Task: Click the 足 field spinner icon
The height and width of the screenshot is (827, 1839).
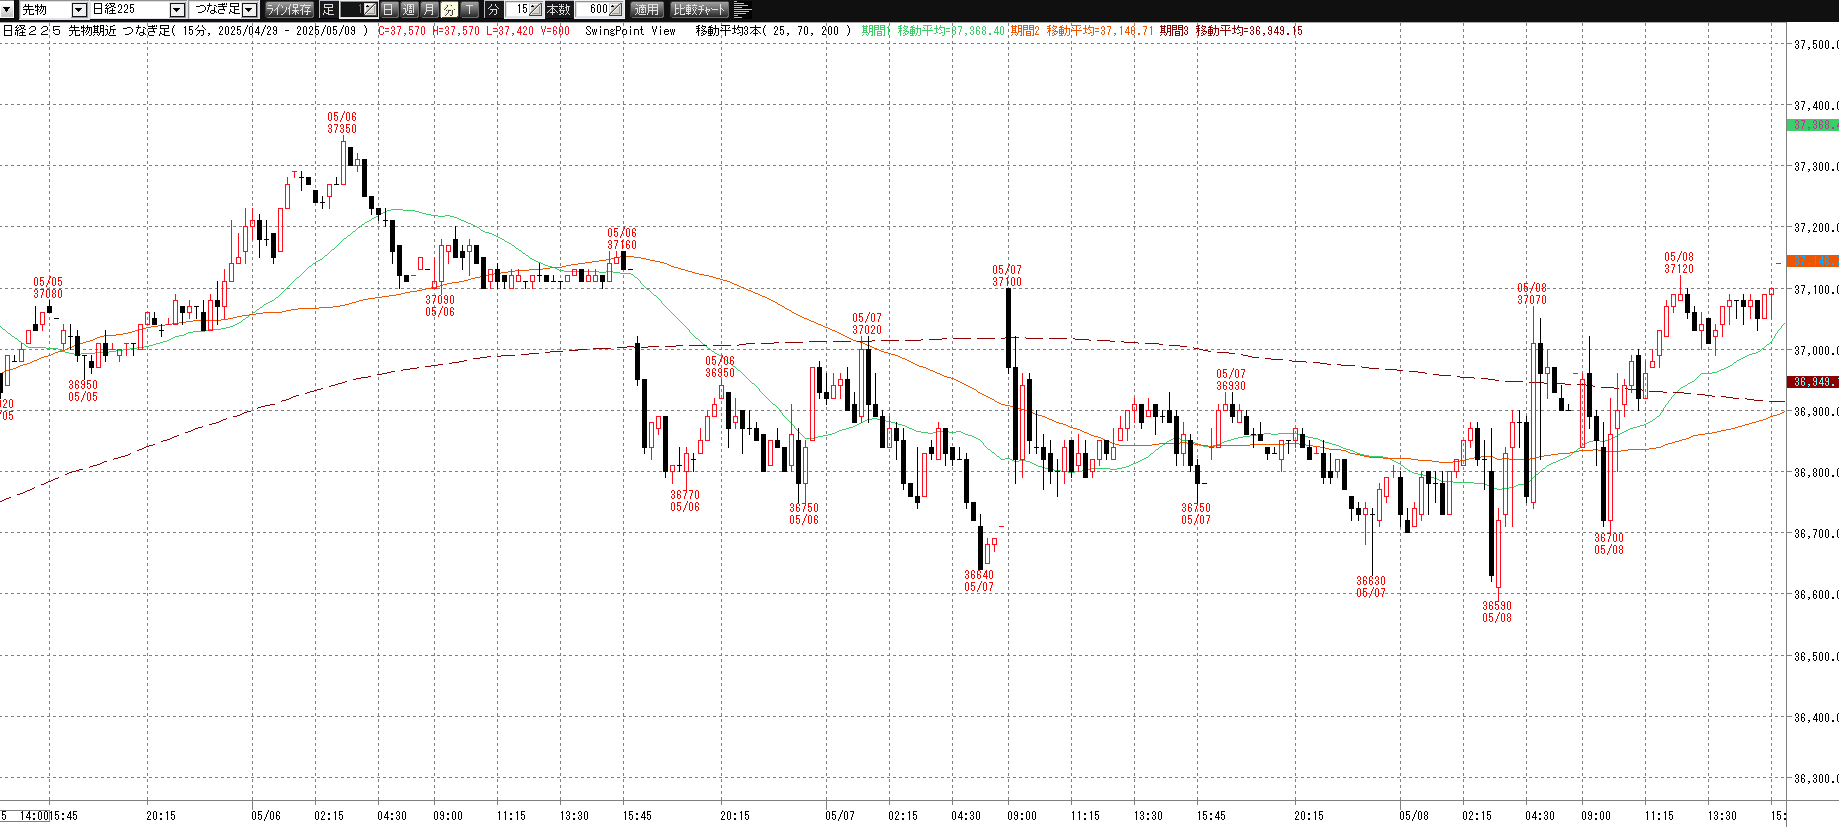Action: 369,10
